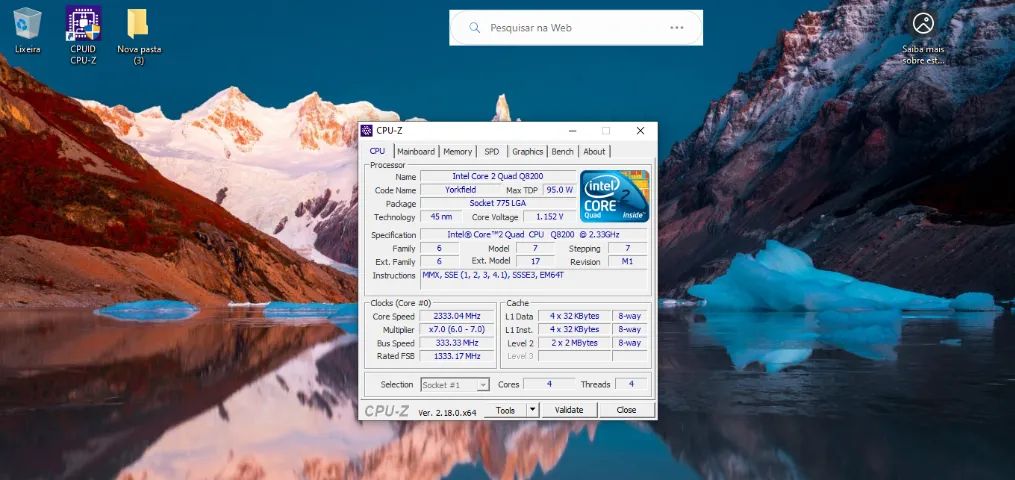This screenshot has height=480, width=1015.
Task: Open the Nova pasta (3) folder
Action: (x=139, y=36)
